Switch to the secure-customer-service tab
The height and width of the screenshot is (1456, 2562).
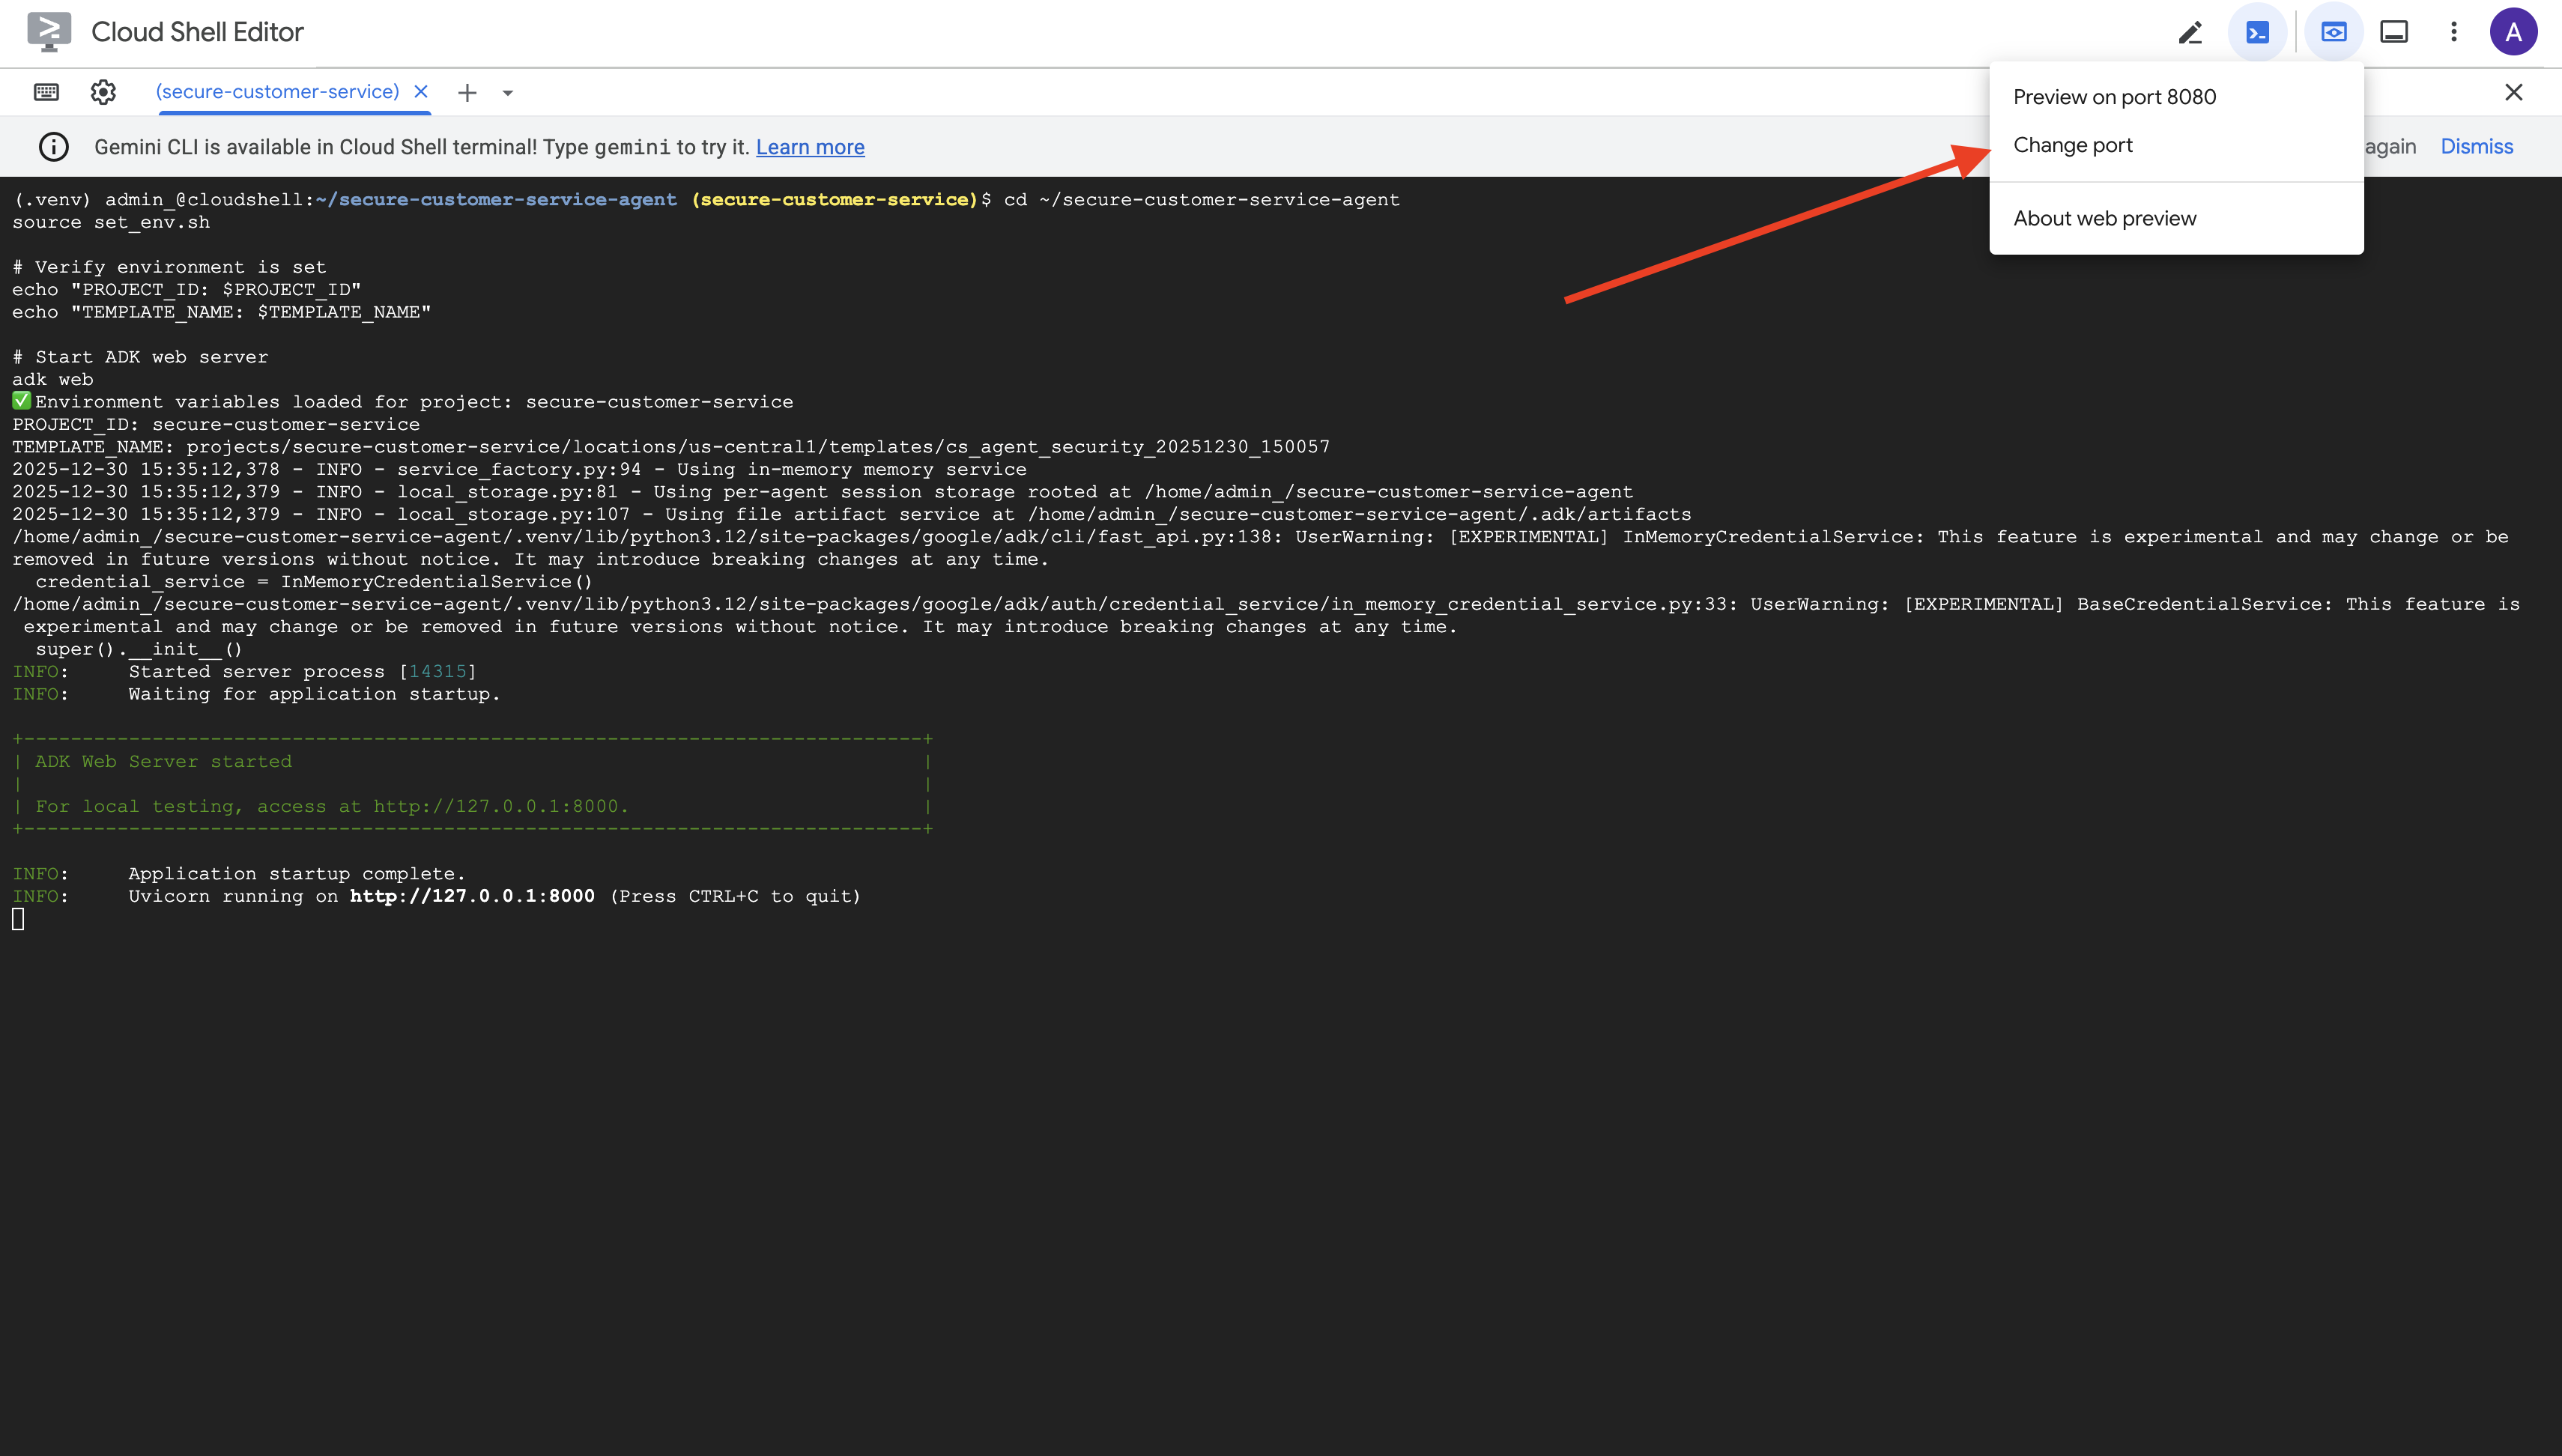point(277,91)
